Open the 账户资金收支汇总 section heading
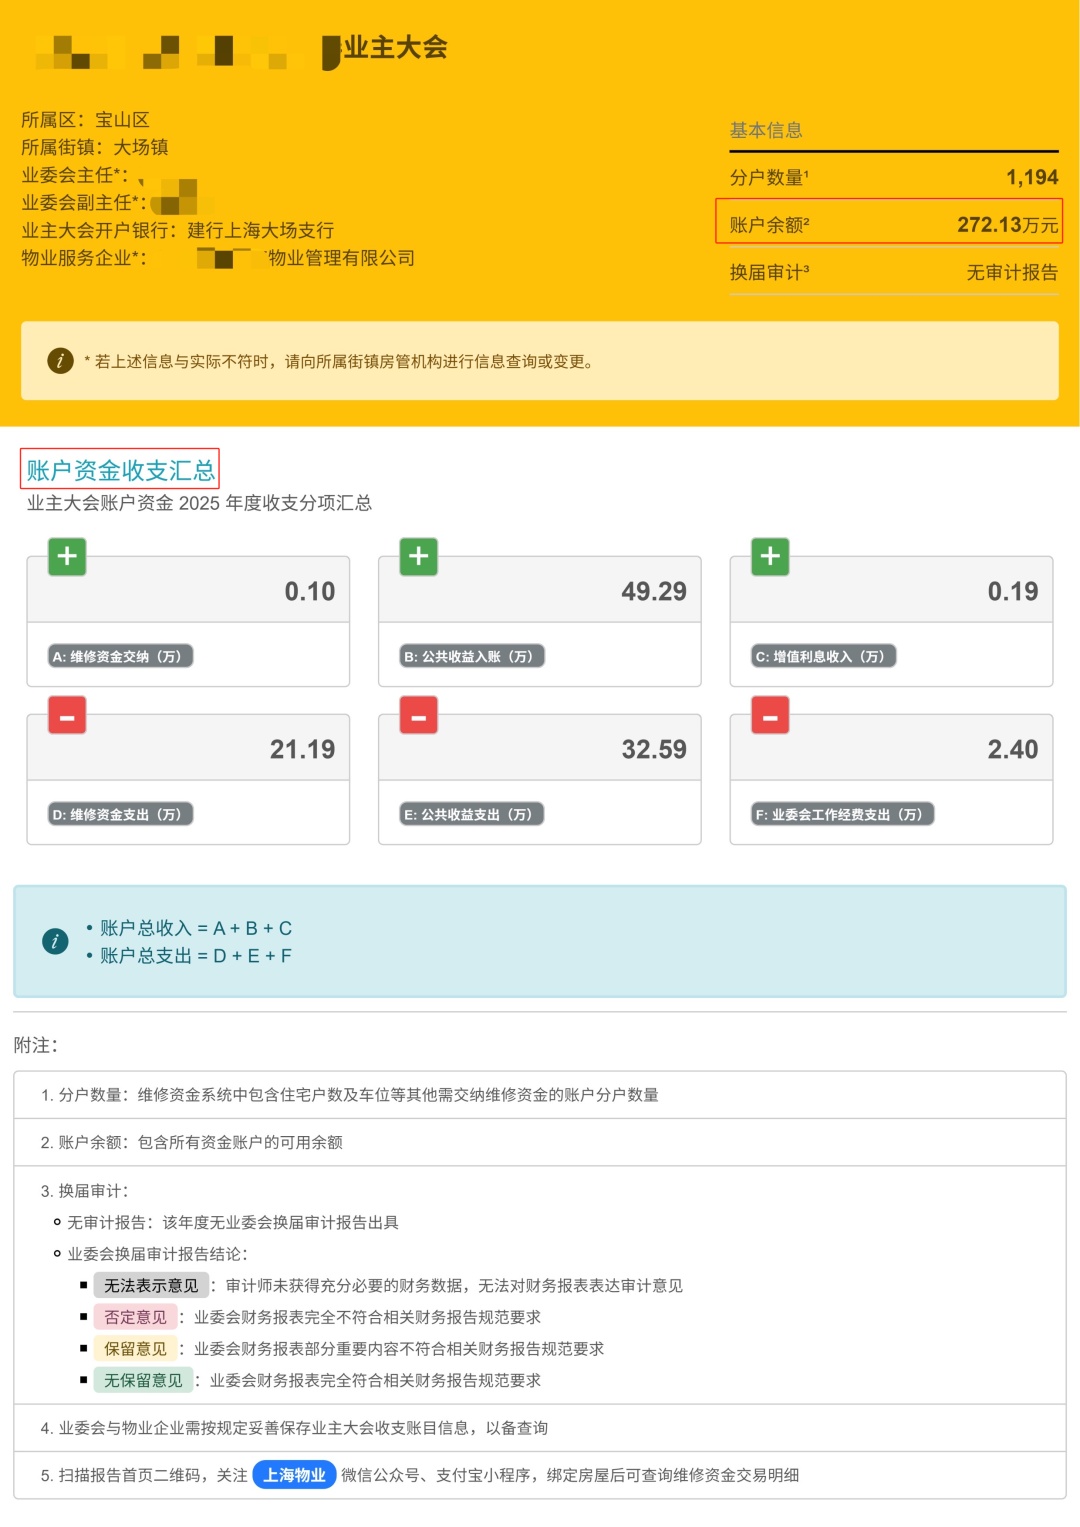 coord(120,469)
